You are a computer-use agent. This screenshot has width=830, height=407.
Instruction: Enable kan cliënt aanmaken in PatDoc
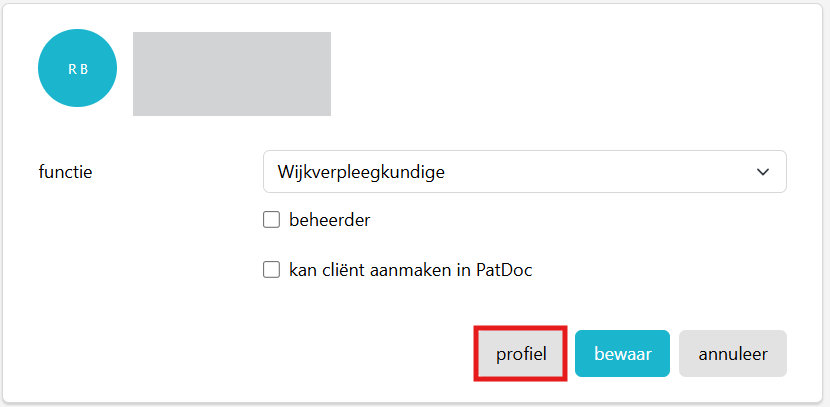(272, 270)
